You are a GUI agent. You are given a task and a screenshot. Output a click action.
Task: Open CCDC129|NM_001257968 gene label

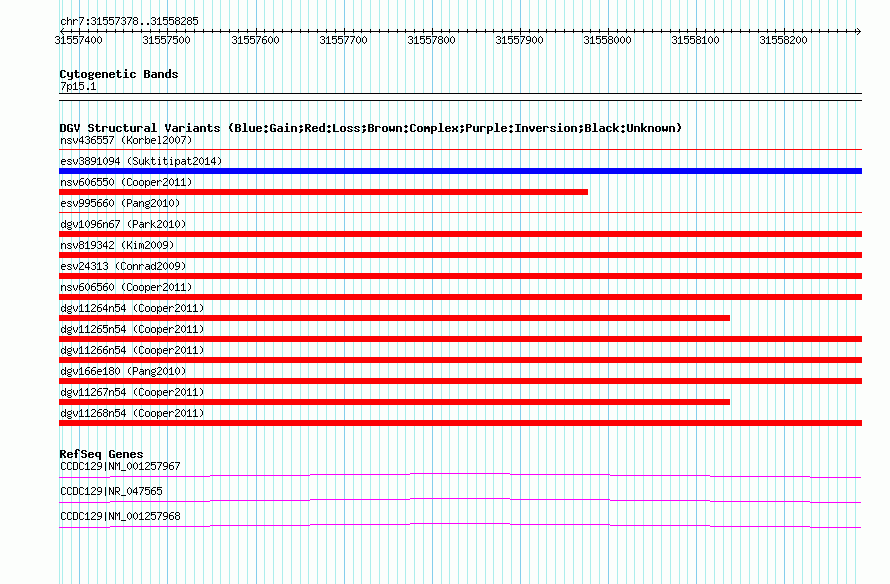click(120, 516)
